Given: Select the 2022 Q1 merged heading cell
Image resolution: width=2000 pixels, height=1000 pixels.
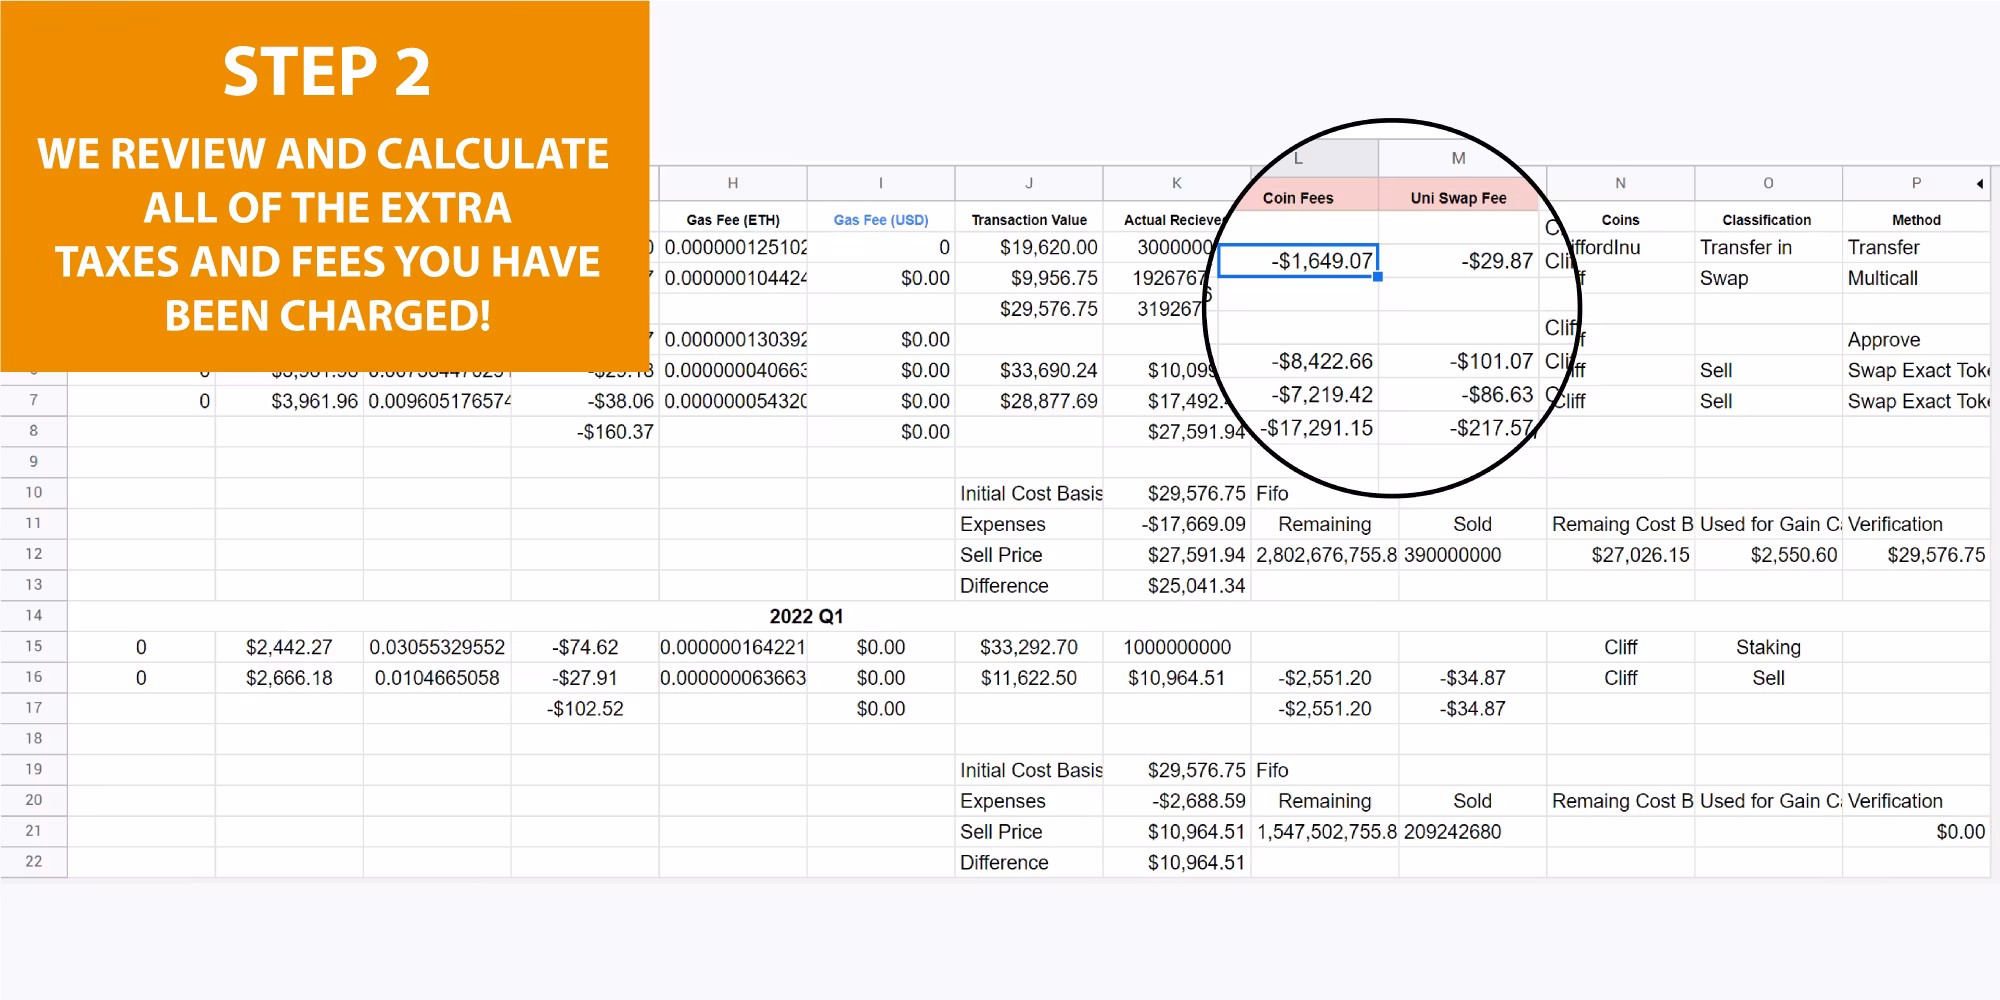Looking at the screenshot, I should click(806, 616).
